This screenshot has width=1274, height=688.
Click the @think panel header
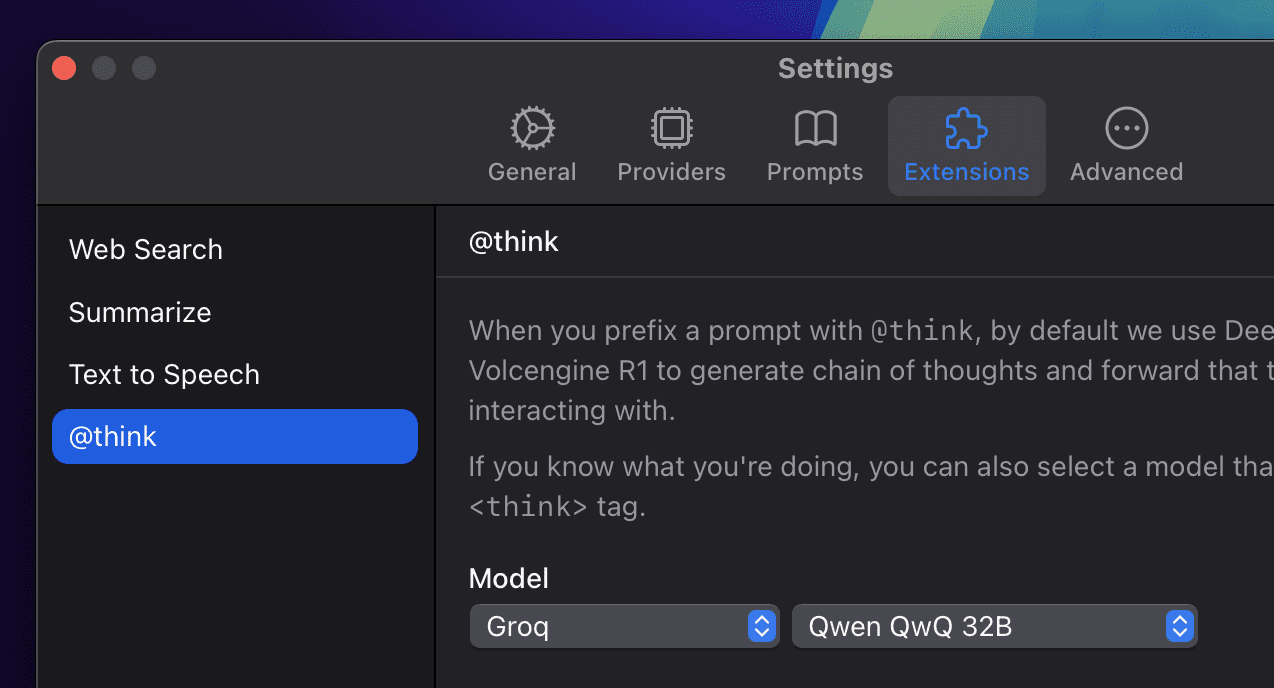(514, 241)
